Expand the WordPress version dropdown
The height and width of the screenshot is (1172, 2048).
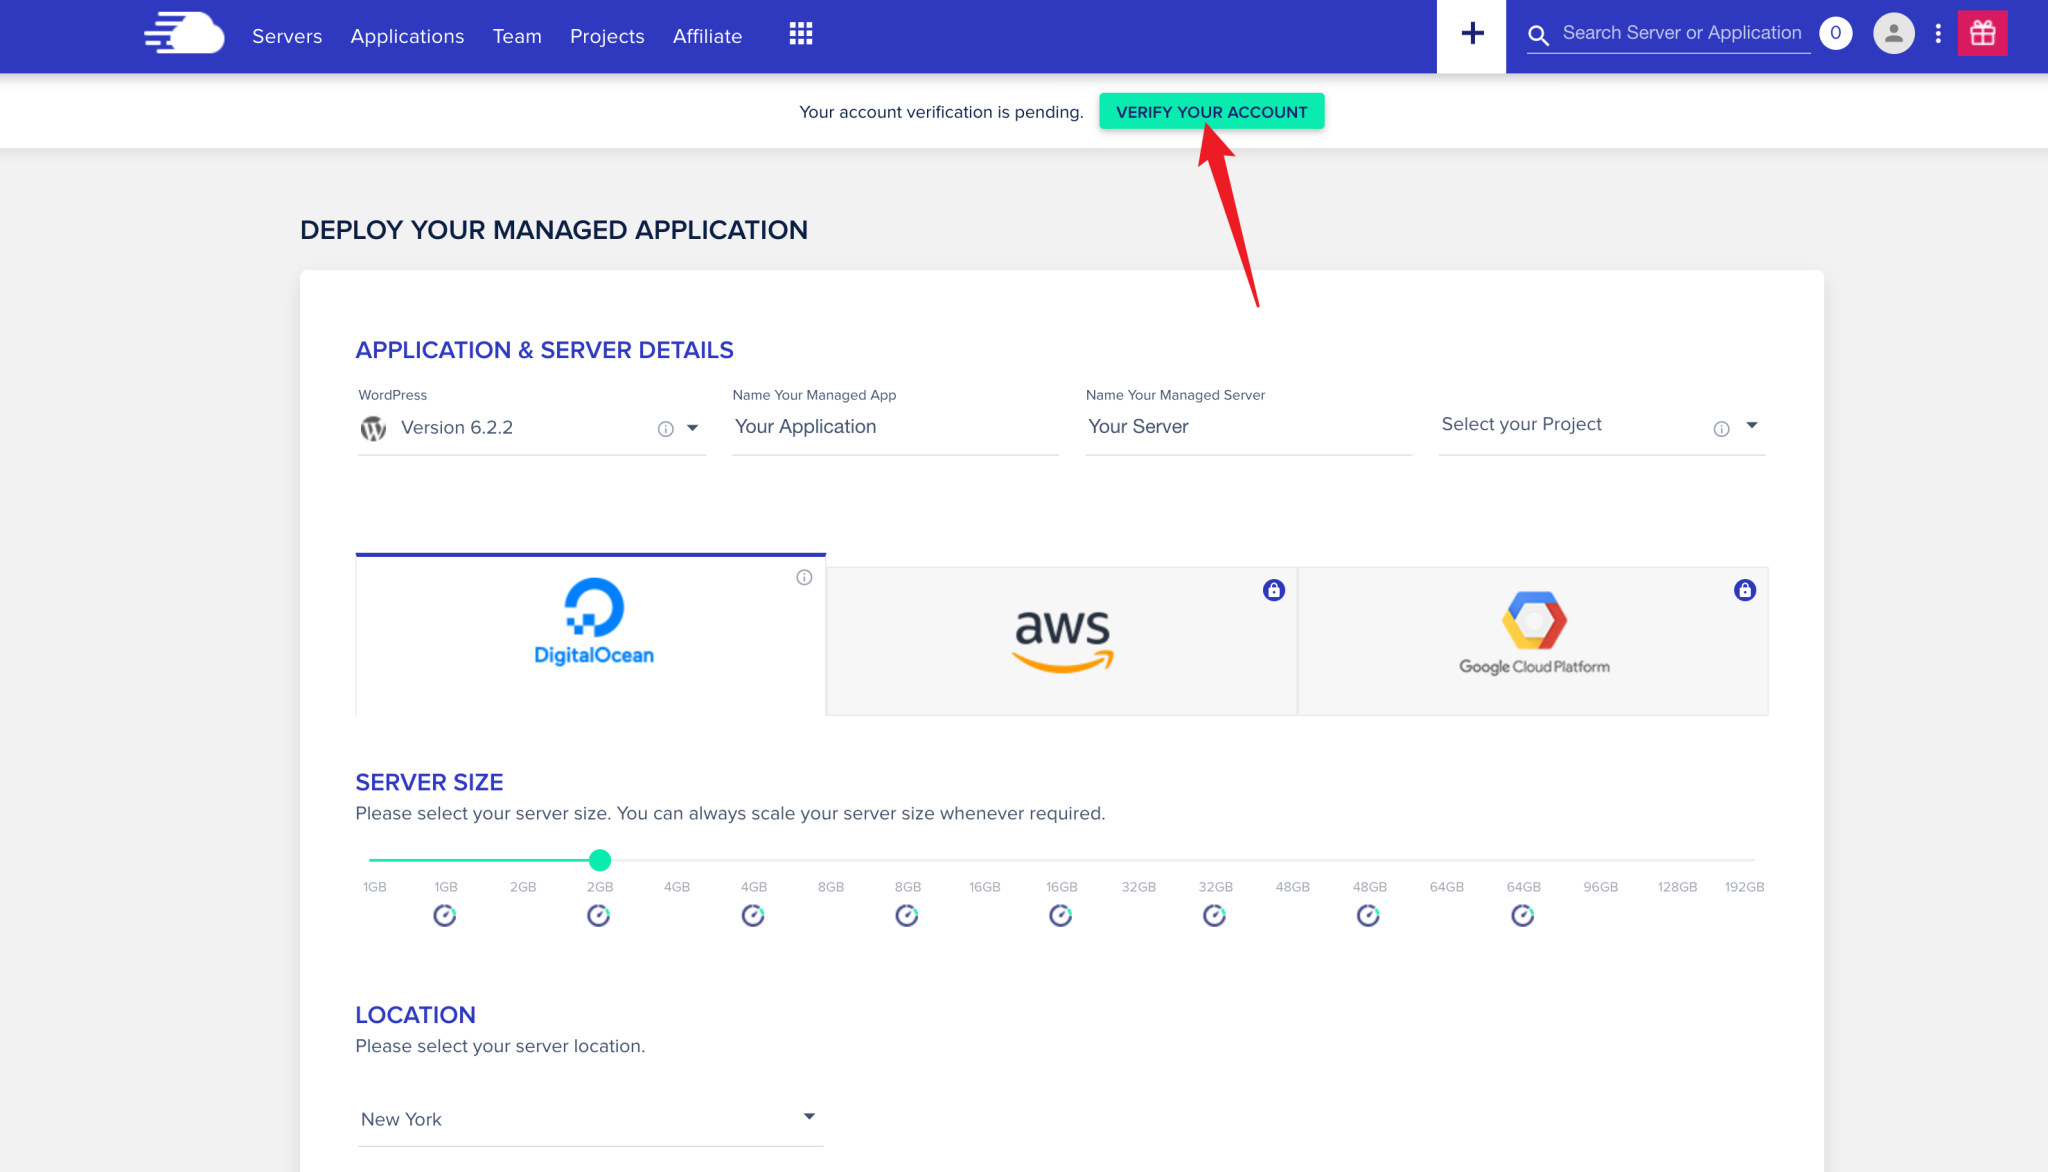[x=692, y=428]
